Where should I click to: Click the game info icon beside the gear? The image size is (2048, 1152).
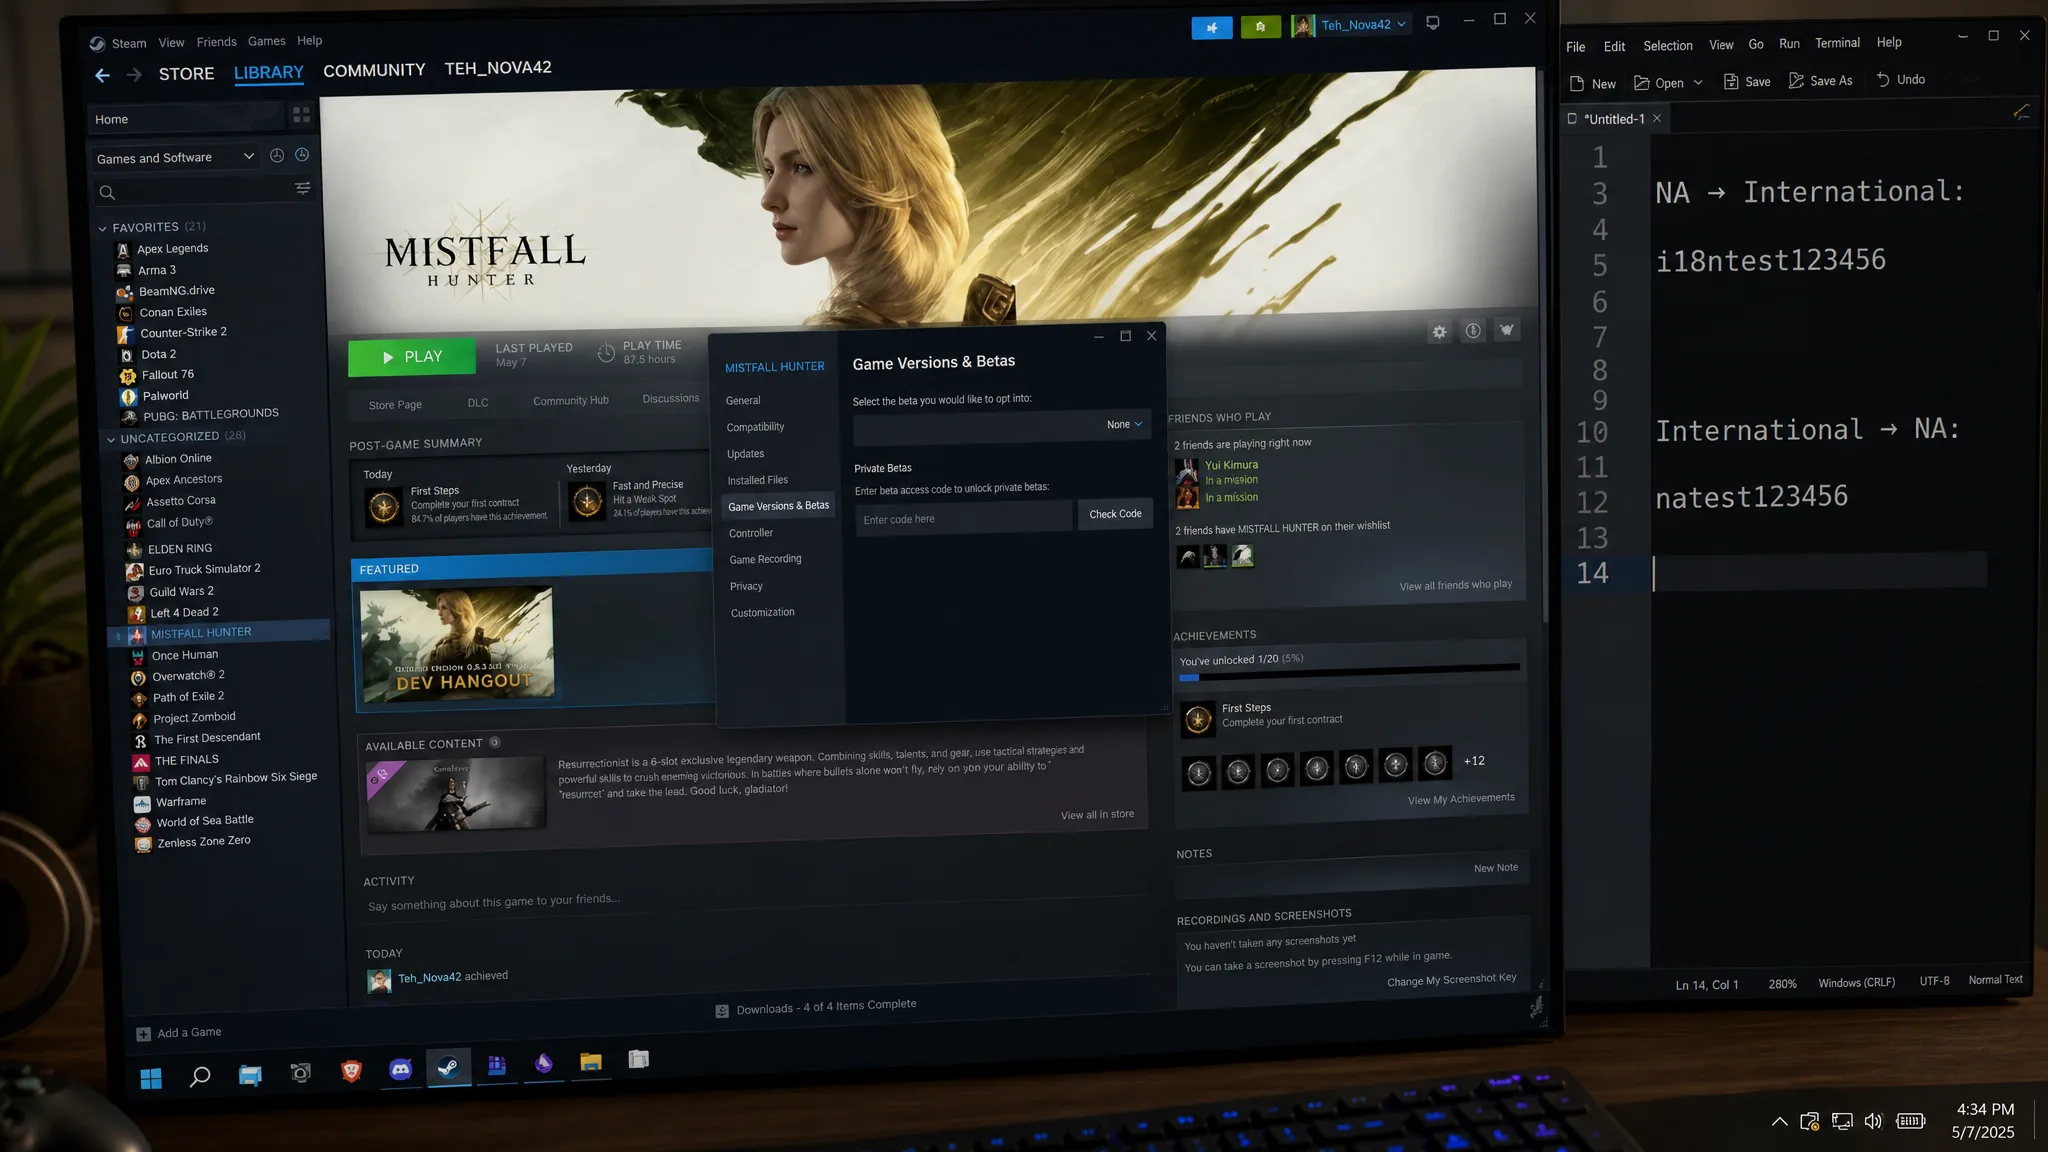[x=1473, y=331]
